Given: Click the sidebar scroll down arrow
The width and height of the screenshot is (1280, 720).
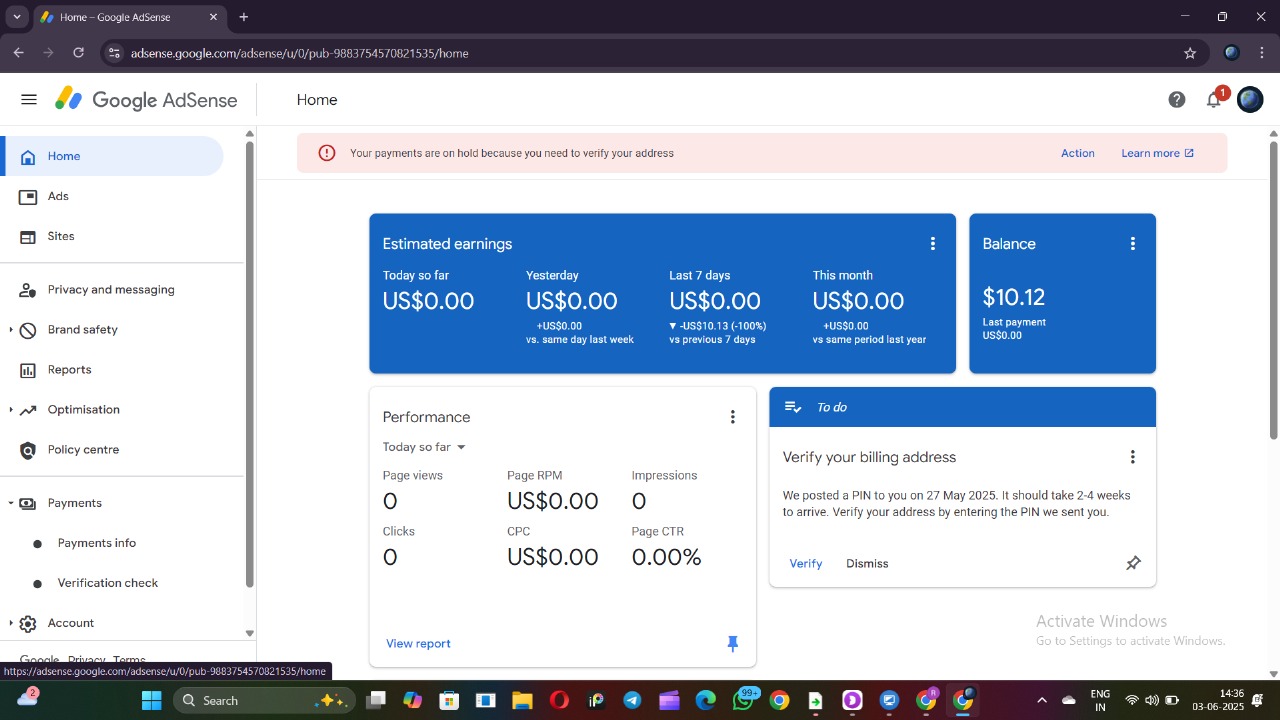Looking at the screenshot, I should click(249, 633).
